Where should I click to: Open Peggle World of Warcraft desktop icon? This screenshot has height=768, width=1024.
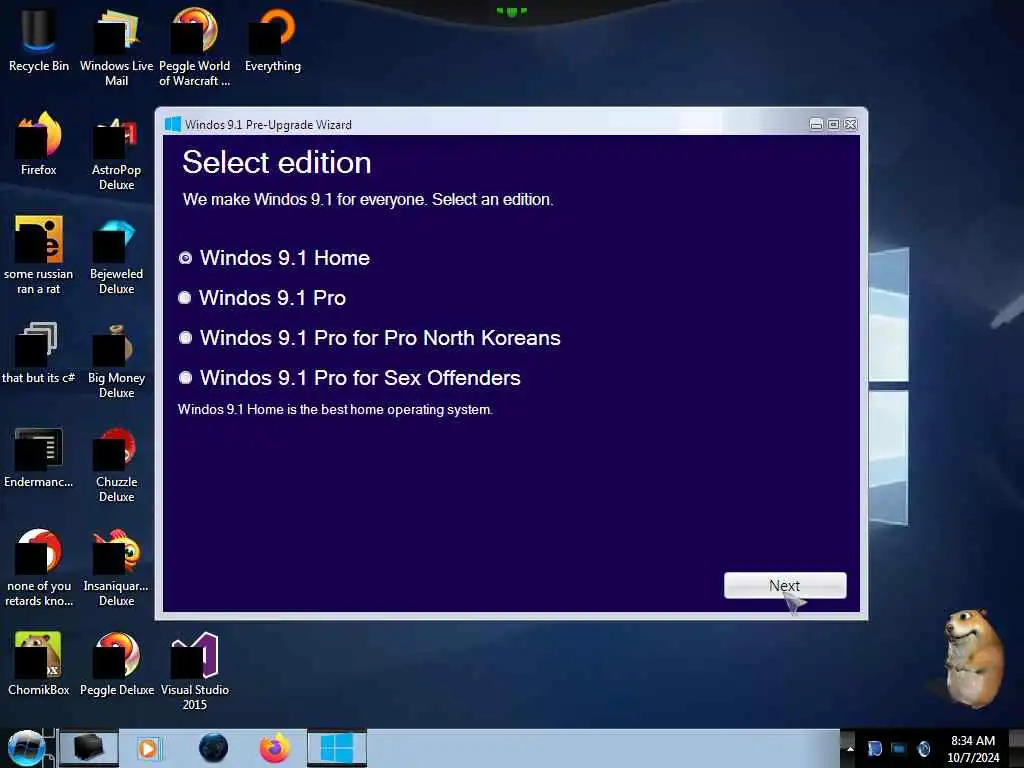(194, 46)
